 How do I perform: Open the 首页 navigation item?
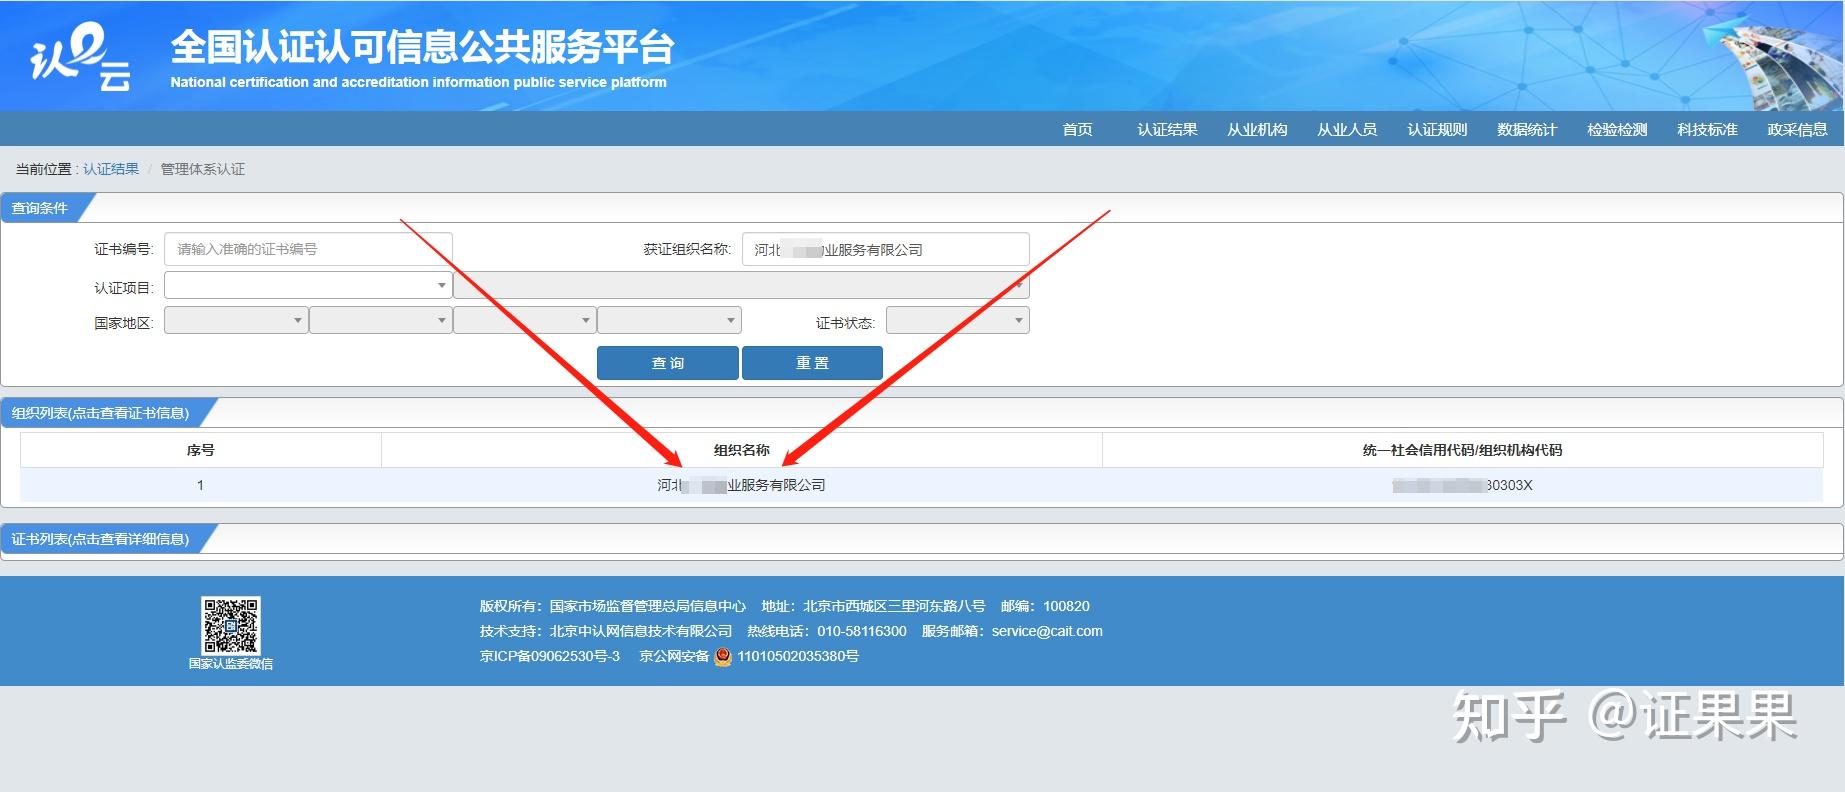tap(1077, 129)
